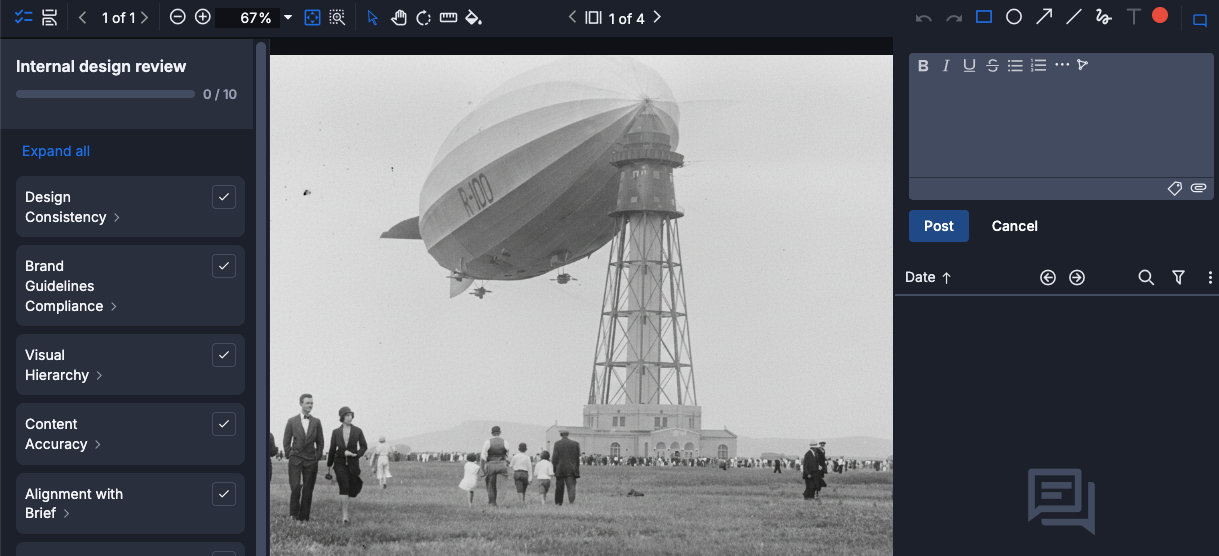Open the comment filter funnel icon

pyautogui.click(x=1178, y=277)
